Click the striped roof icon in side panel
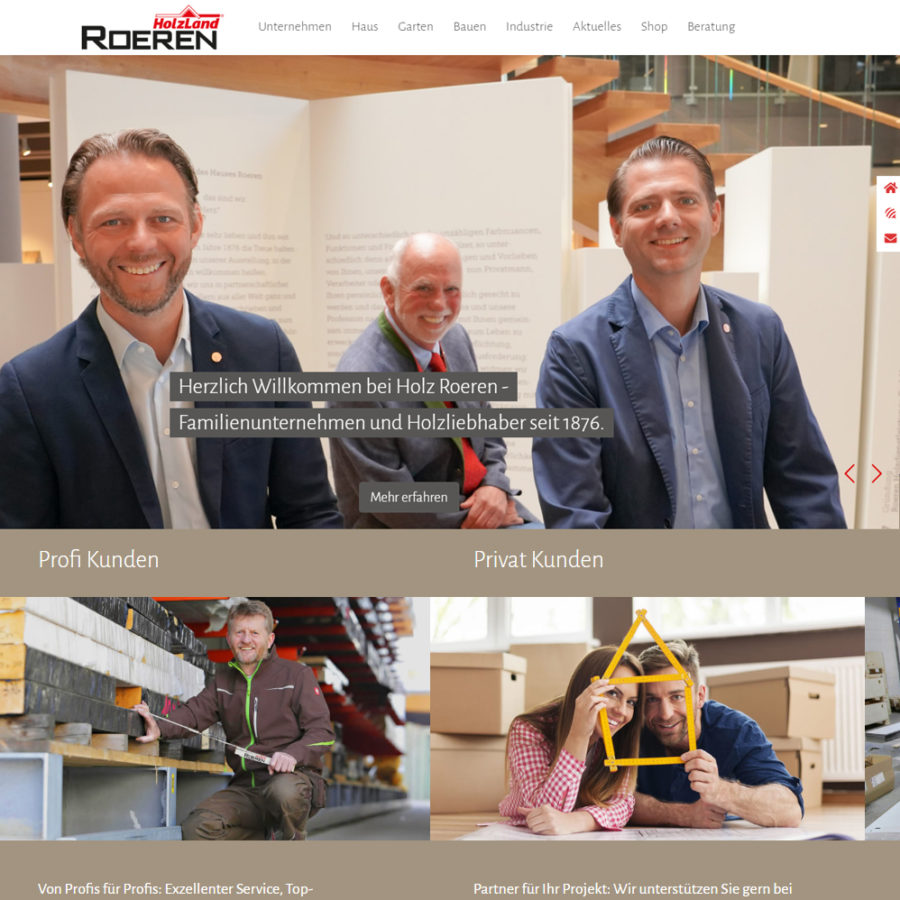 [890, 213]
